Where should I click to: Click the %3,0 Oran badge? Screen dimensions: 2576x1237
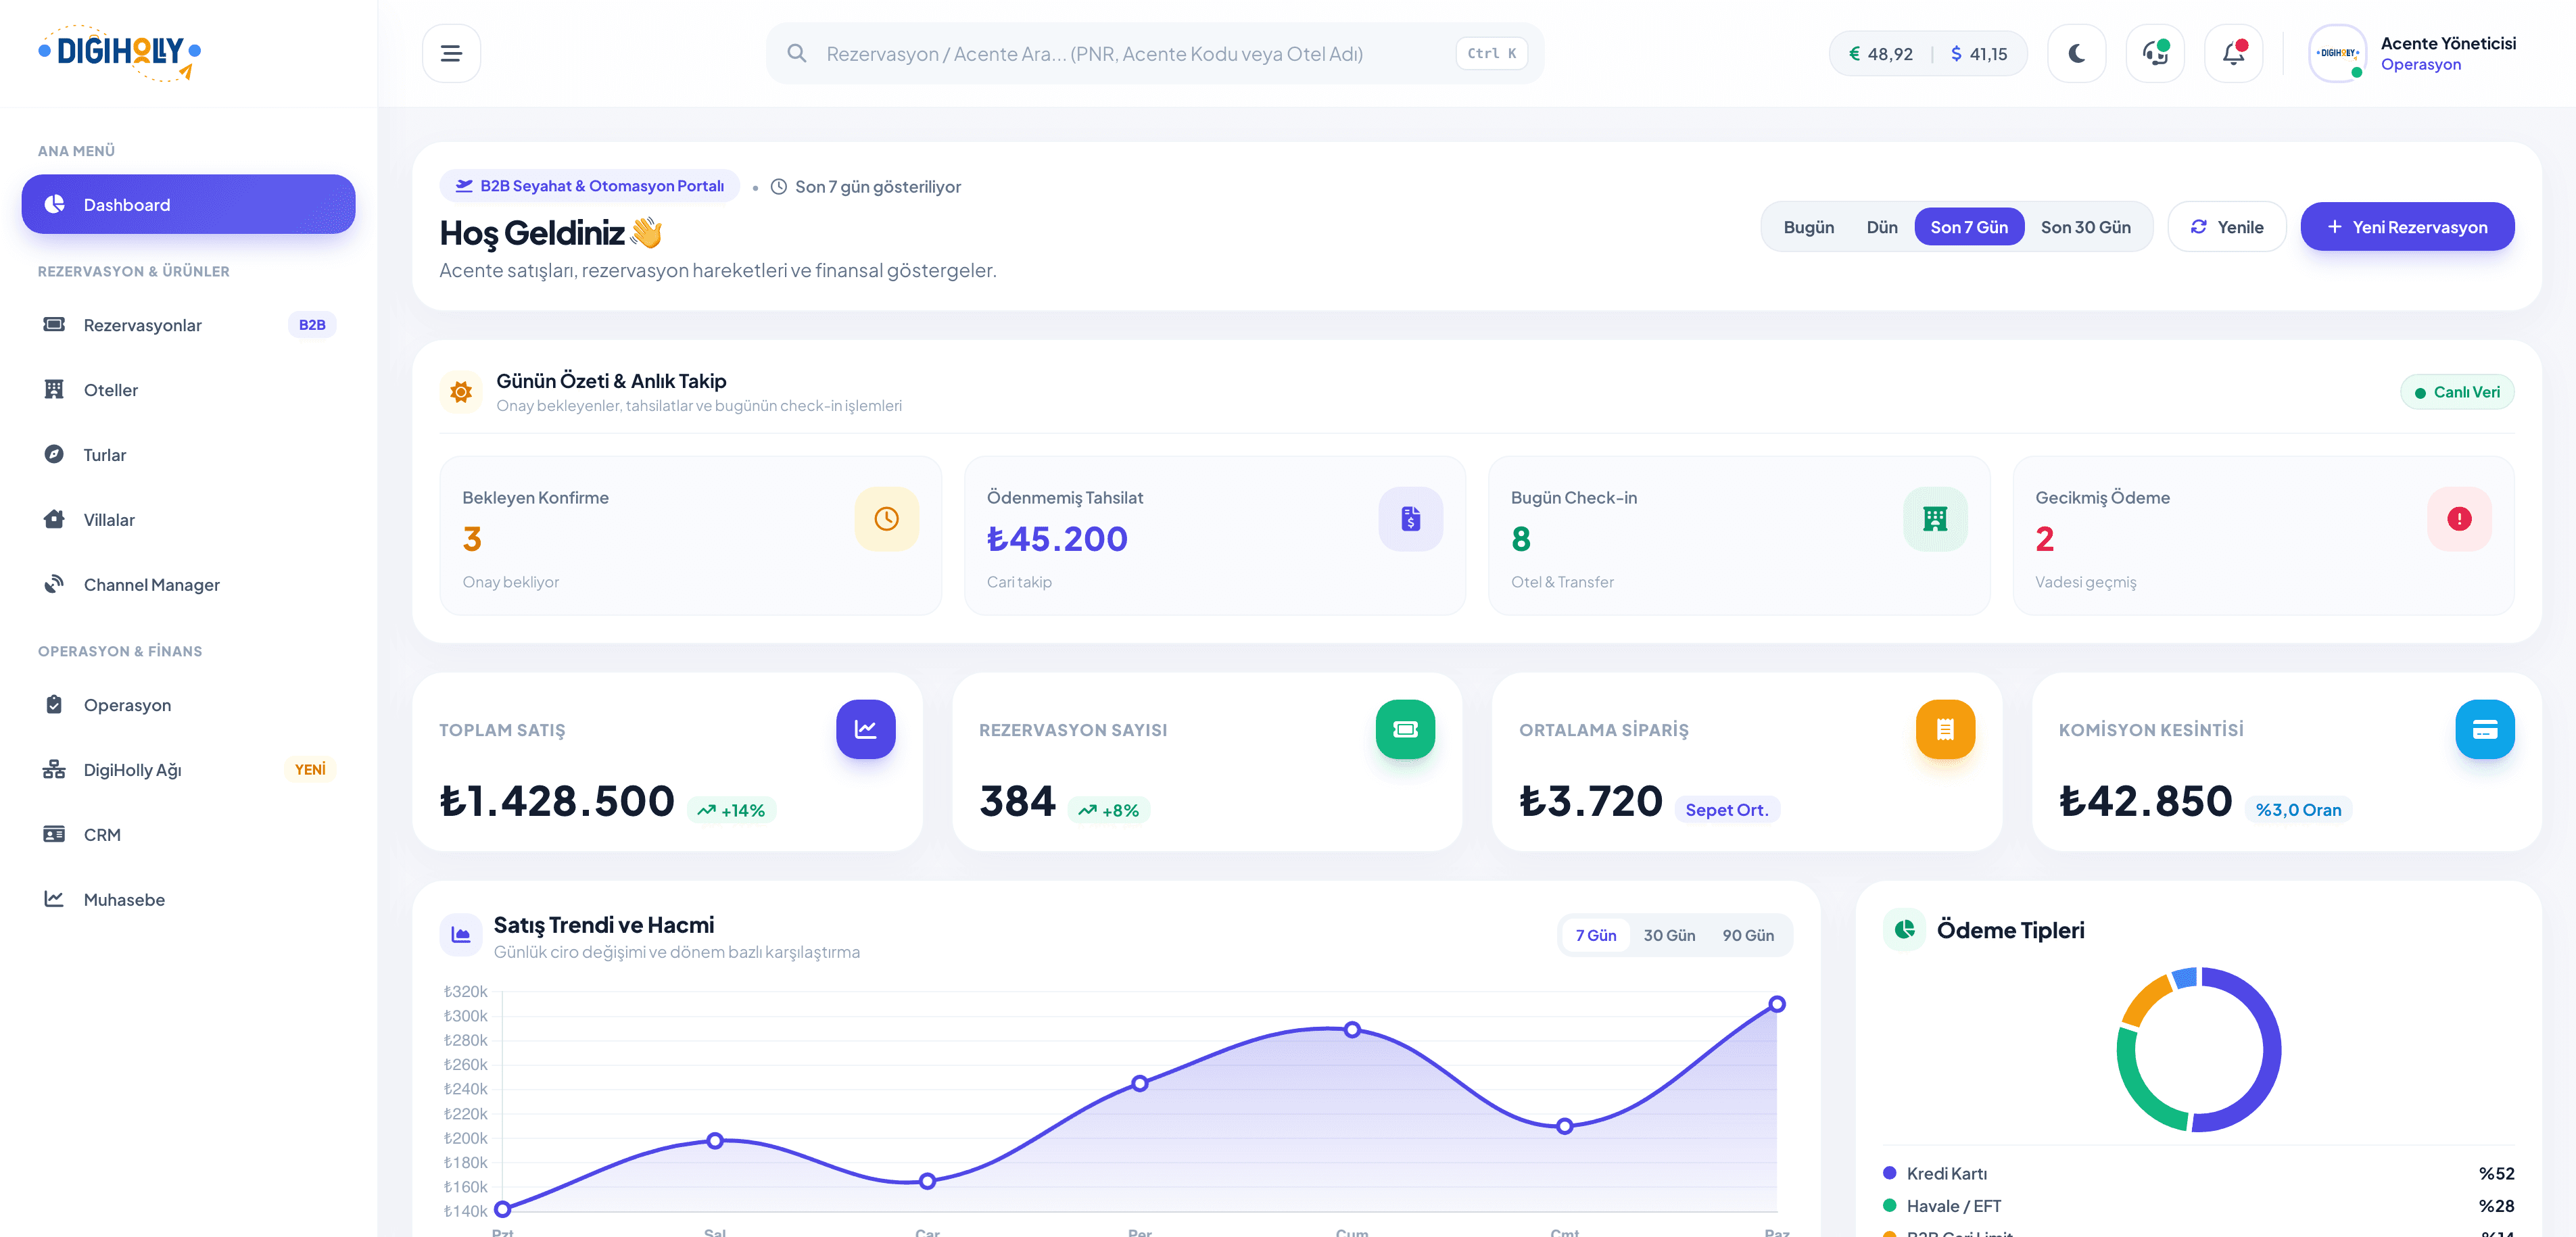coord(2298,810)
